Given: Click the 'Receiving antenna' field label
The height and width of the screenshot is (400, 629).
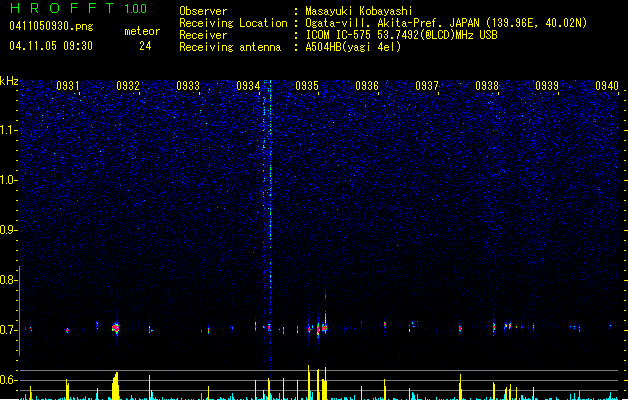Looking at the screenshot, I should click(230, 47).
